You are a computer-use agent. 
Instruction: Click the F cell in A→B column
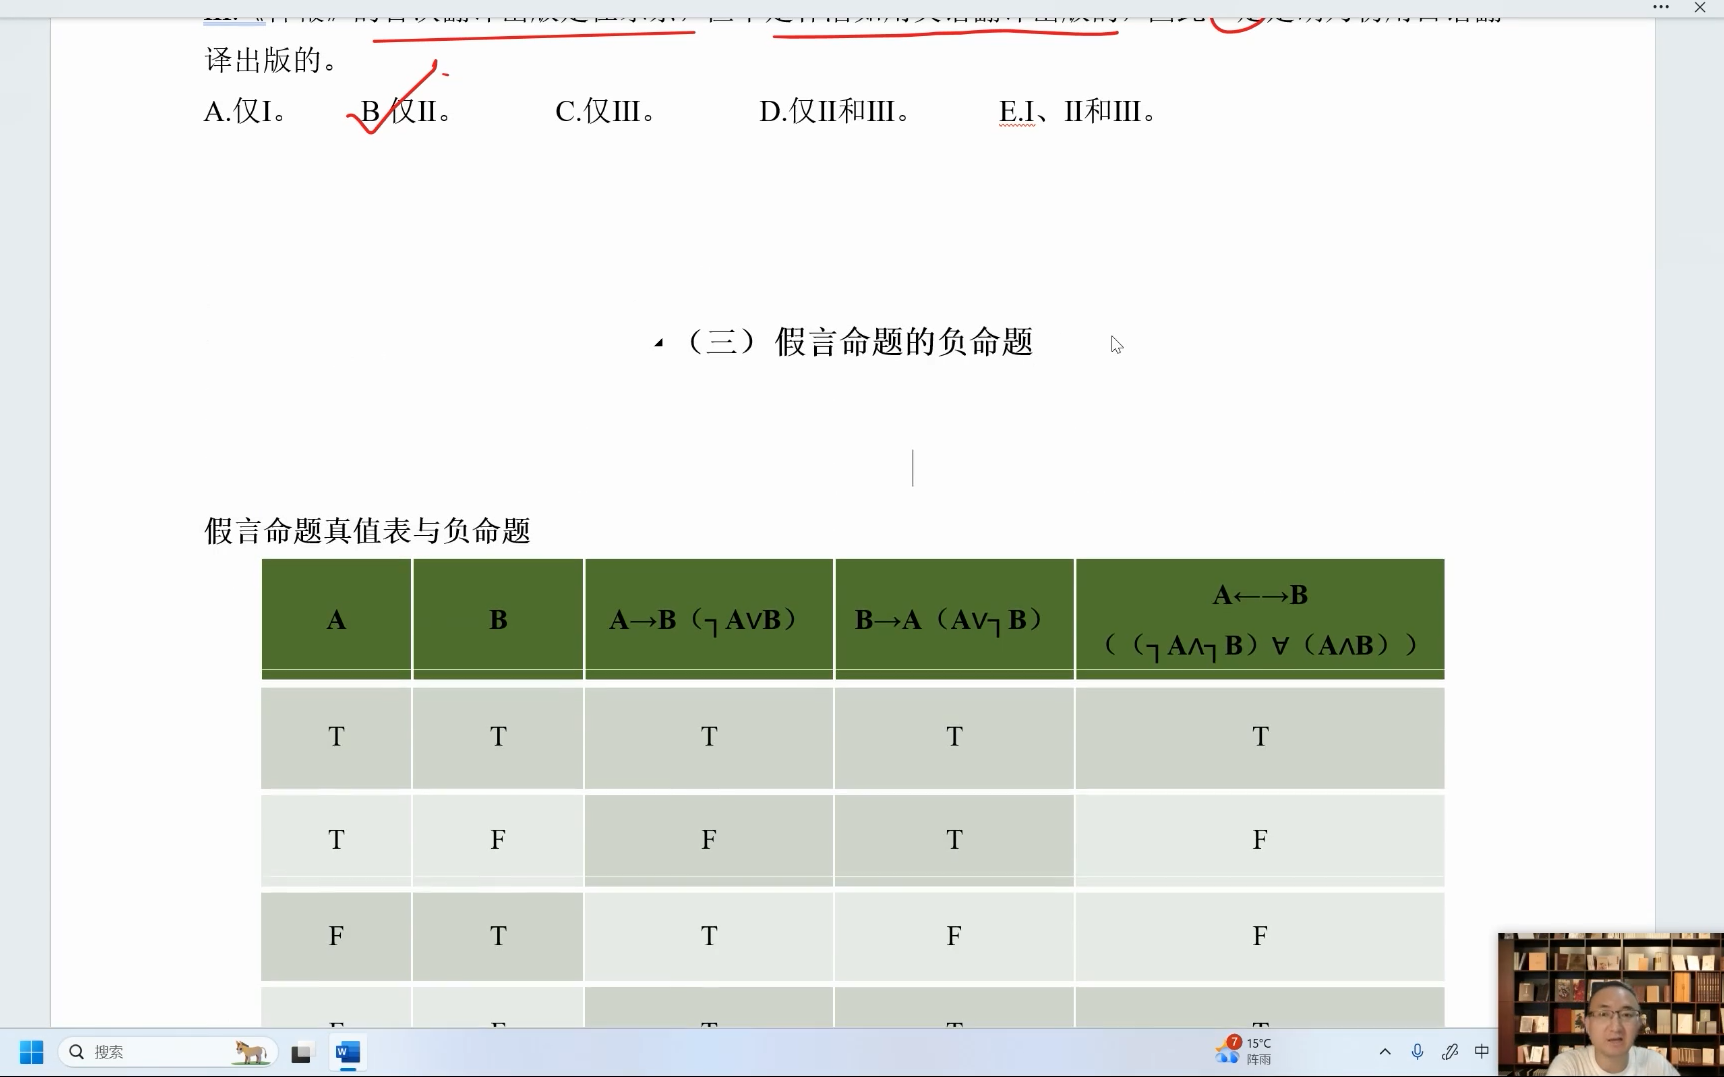click(x=709, y=840)
